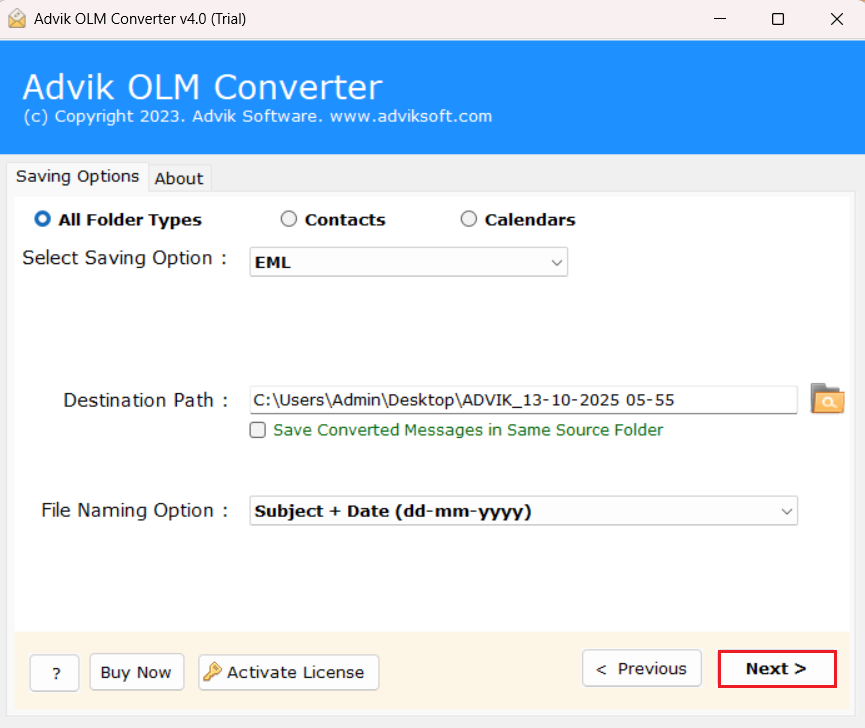Open the Saving Options tab

pos(77,176)
